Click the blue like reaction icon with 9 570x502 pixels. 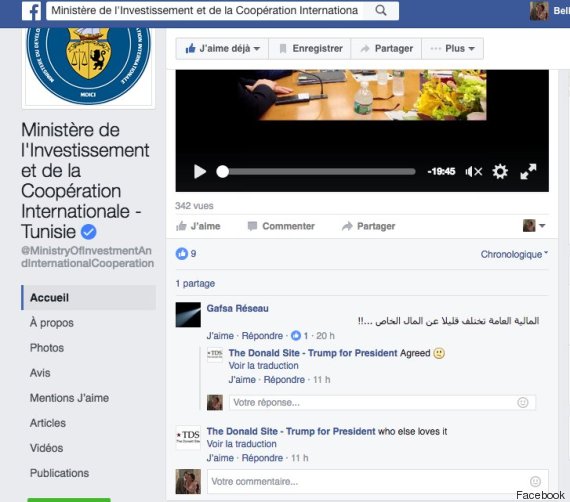(x=182, y=253)
